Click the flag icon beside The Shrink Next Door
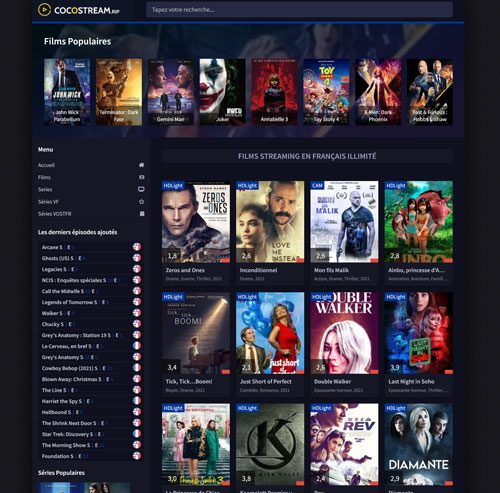The width and height of the screenshot is (500, 493). [x=137, y=423]
